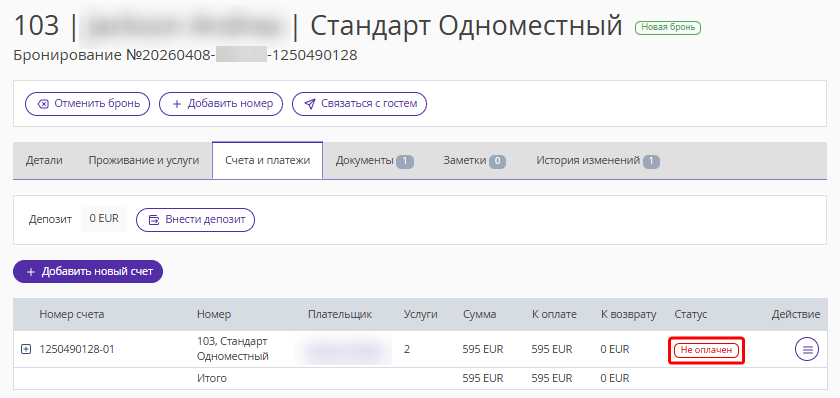This screenshot has height=398, width=840.
Task: Open the action menu for invoice 1250490128-01
Action: pos(807,350)
